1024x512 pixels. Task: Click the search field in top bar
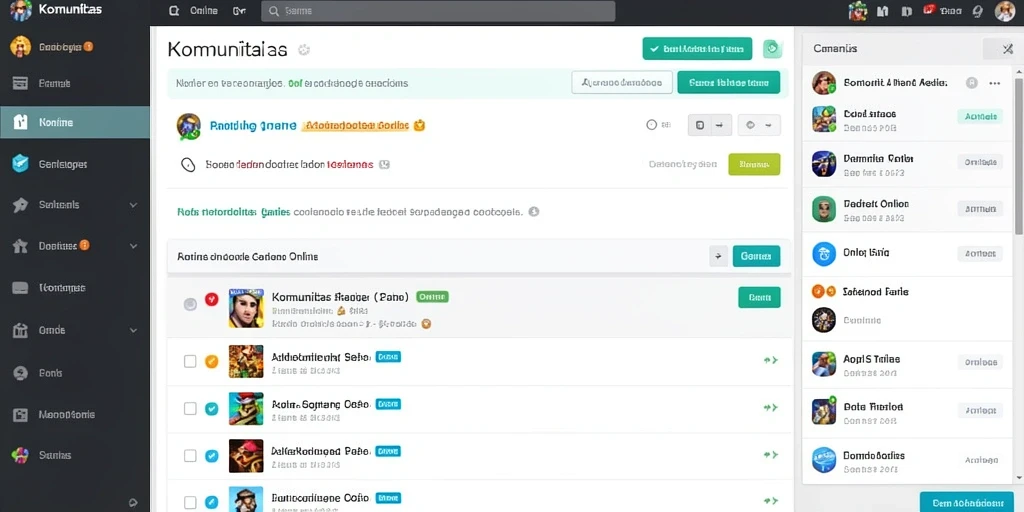[x=438, y=11]
